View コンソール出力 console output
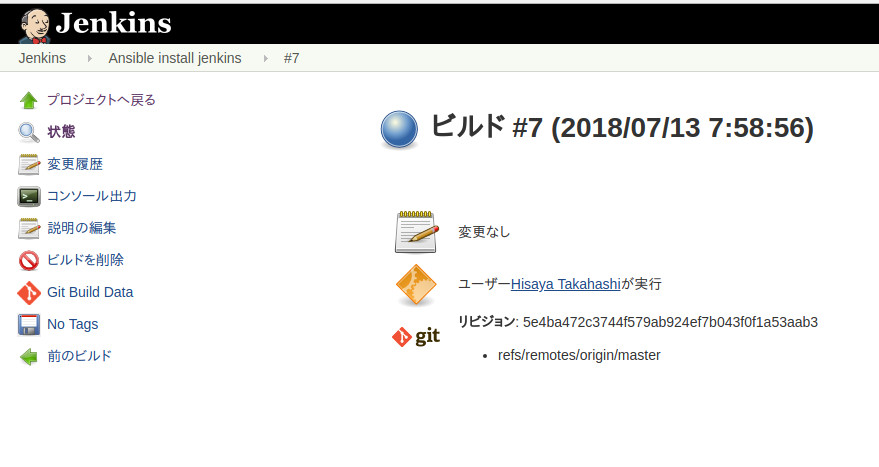Viewport: 879px width, 467px height. click(92, 196)
